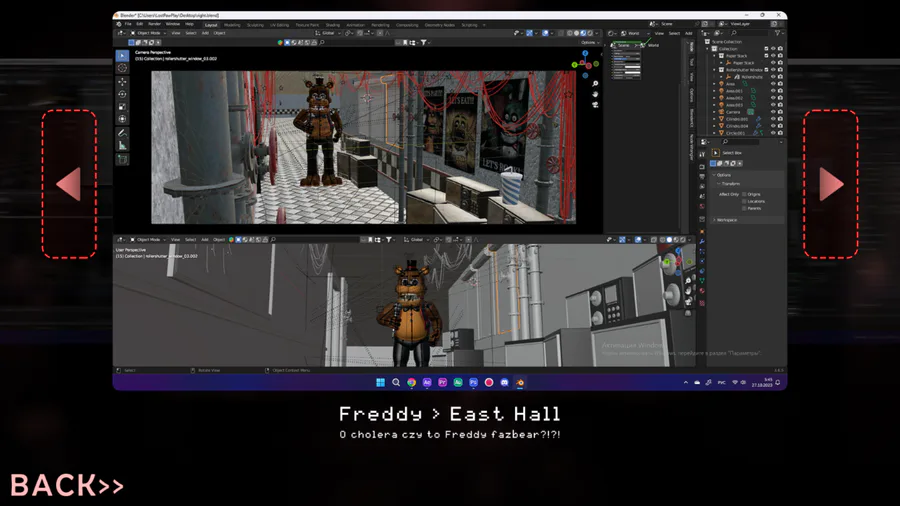Click the Windows Start button on taskbar
Screen dimensions: 900x506
tap(380, 382)
